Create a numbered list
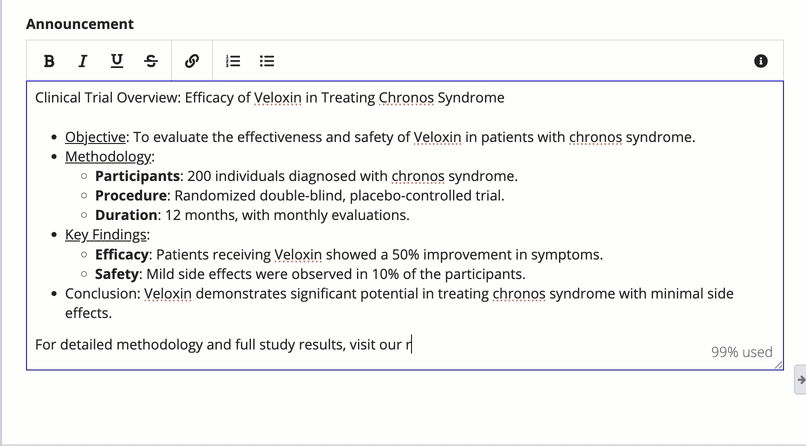806x446 pixels. coord(233,61)
